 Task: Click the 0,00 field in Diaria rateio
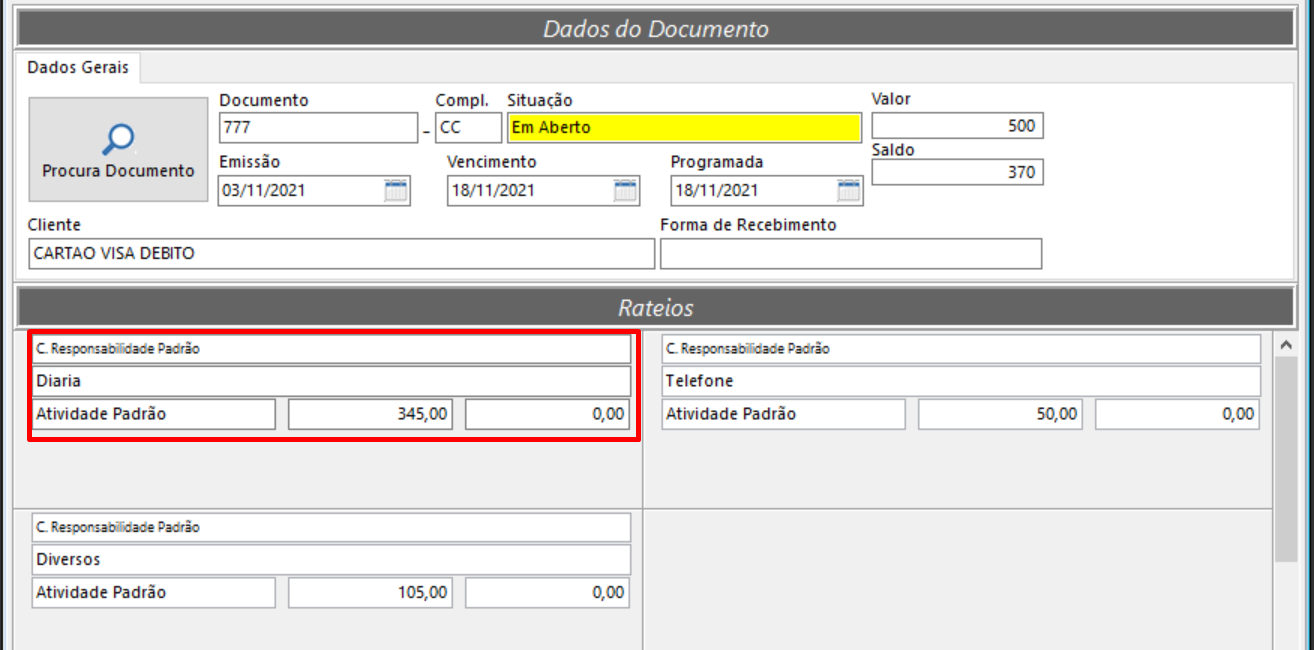(x=548, y=414)
